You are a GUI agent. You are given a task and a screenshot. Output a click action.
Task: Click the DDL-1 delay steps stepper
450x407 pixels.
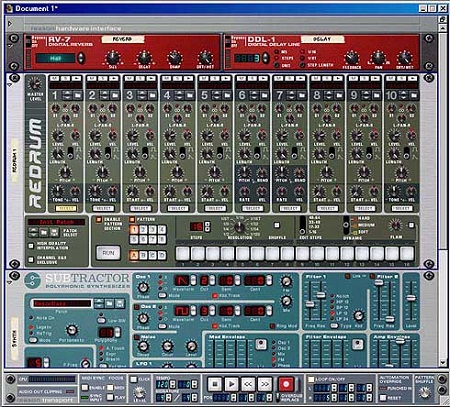(x=265, y=58)
